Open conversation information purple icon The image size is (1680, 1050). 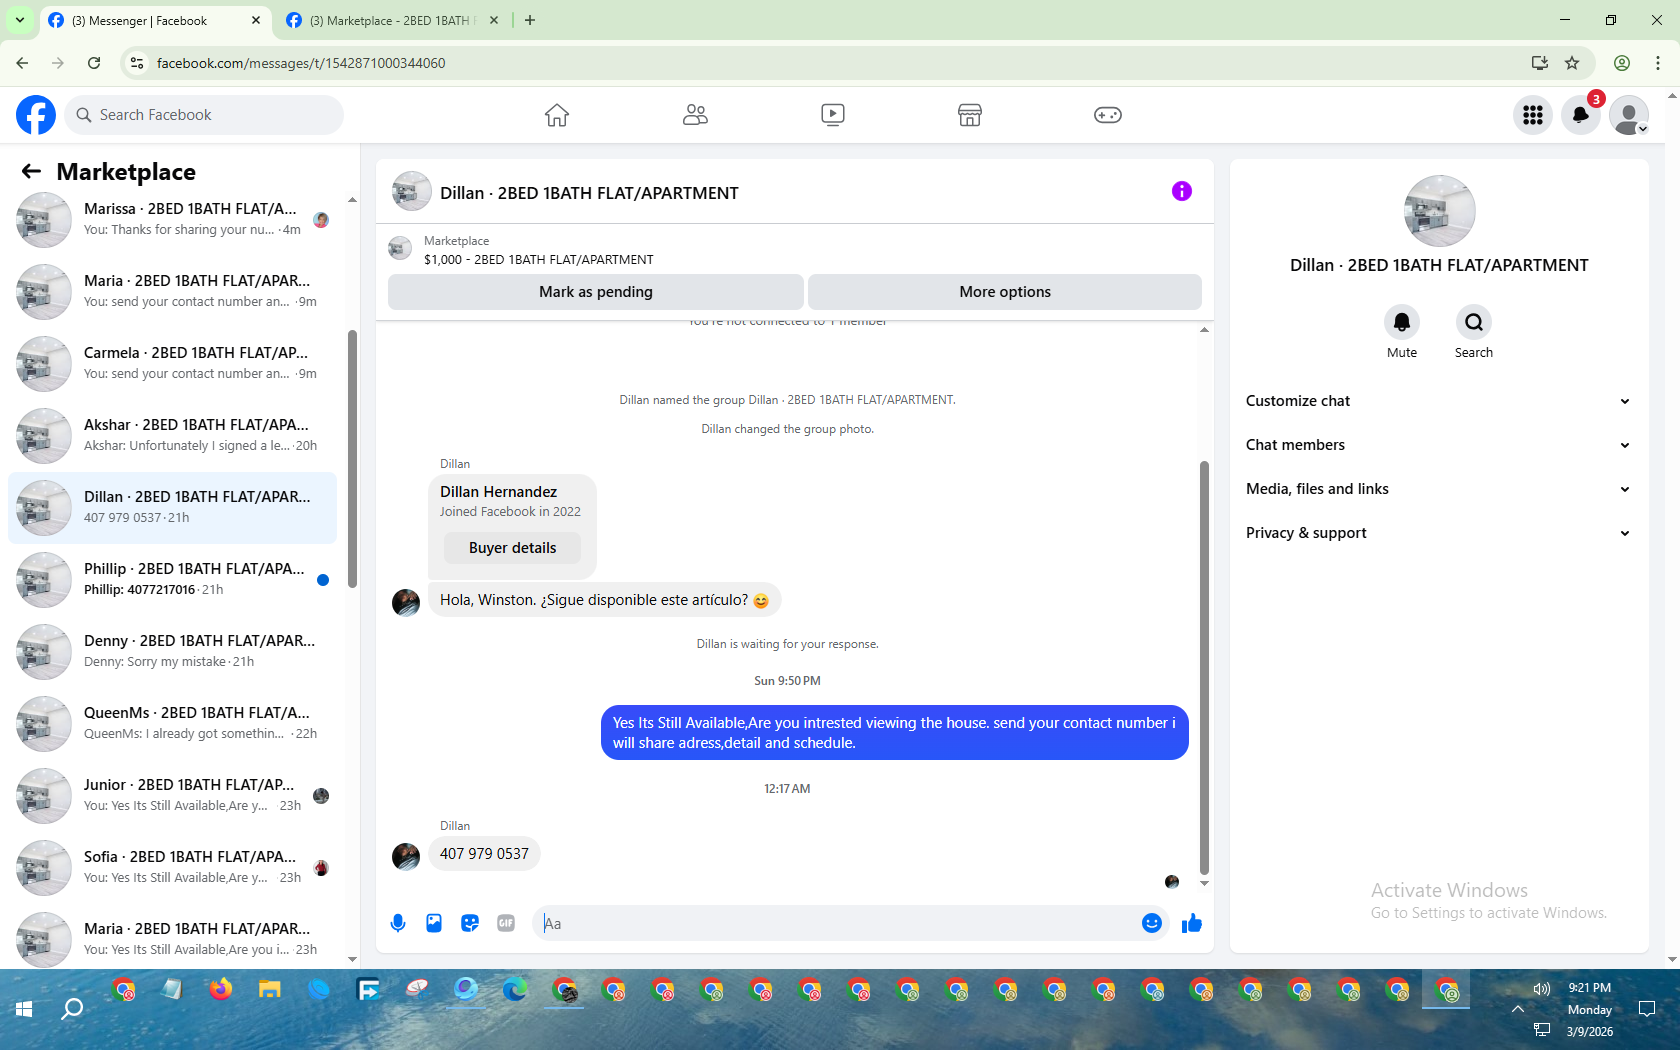(1182, 191)
